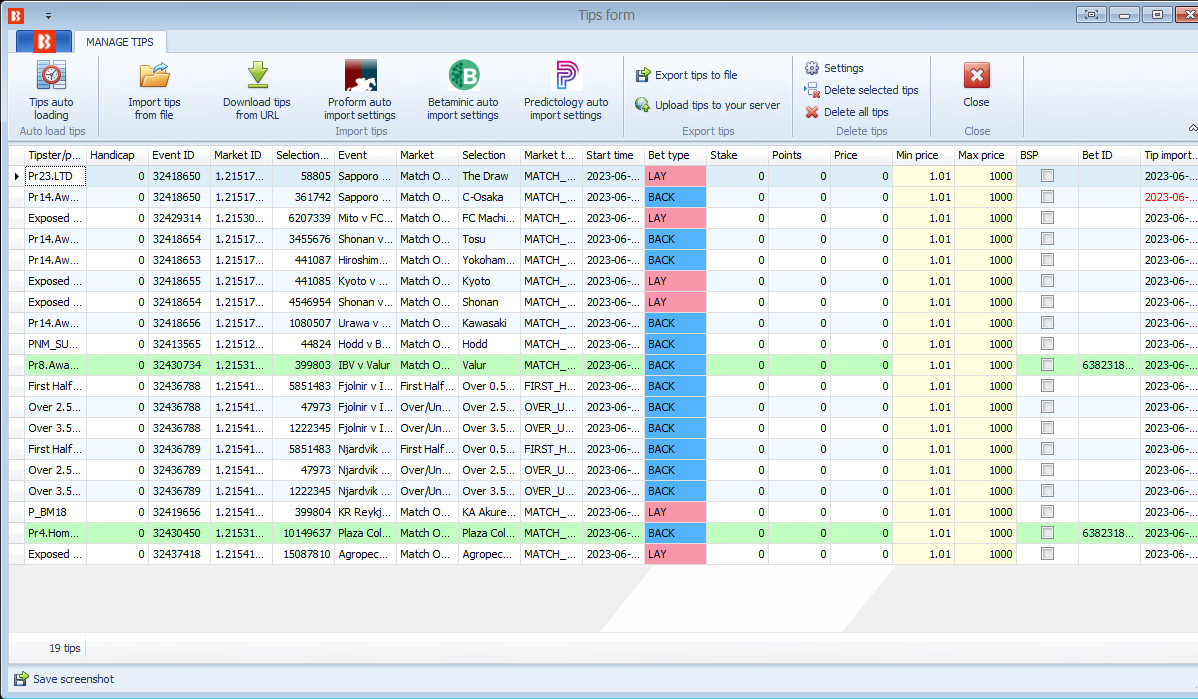Viewport: 1198px width, 699px height.
Task: Click Import tips from file
Action: click(154, 90)
